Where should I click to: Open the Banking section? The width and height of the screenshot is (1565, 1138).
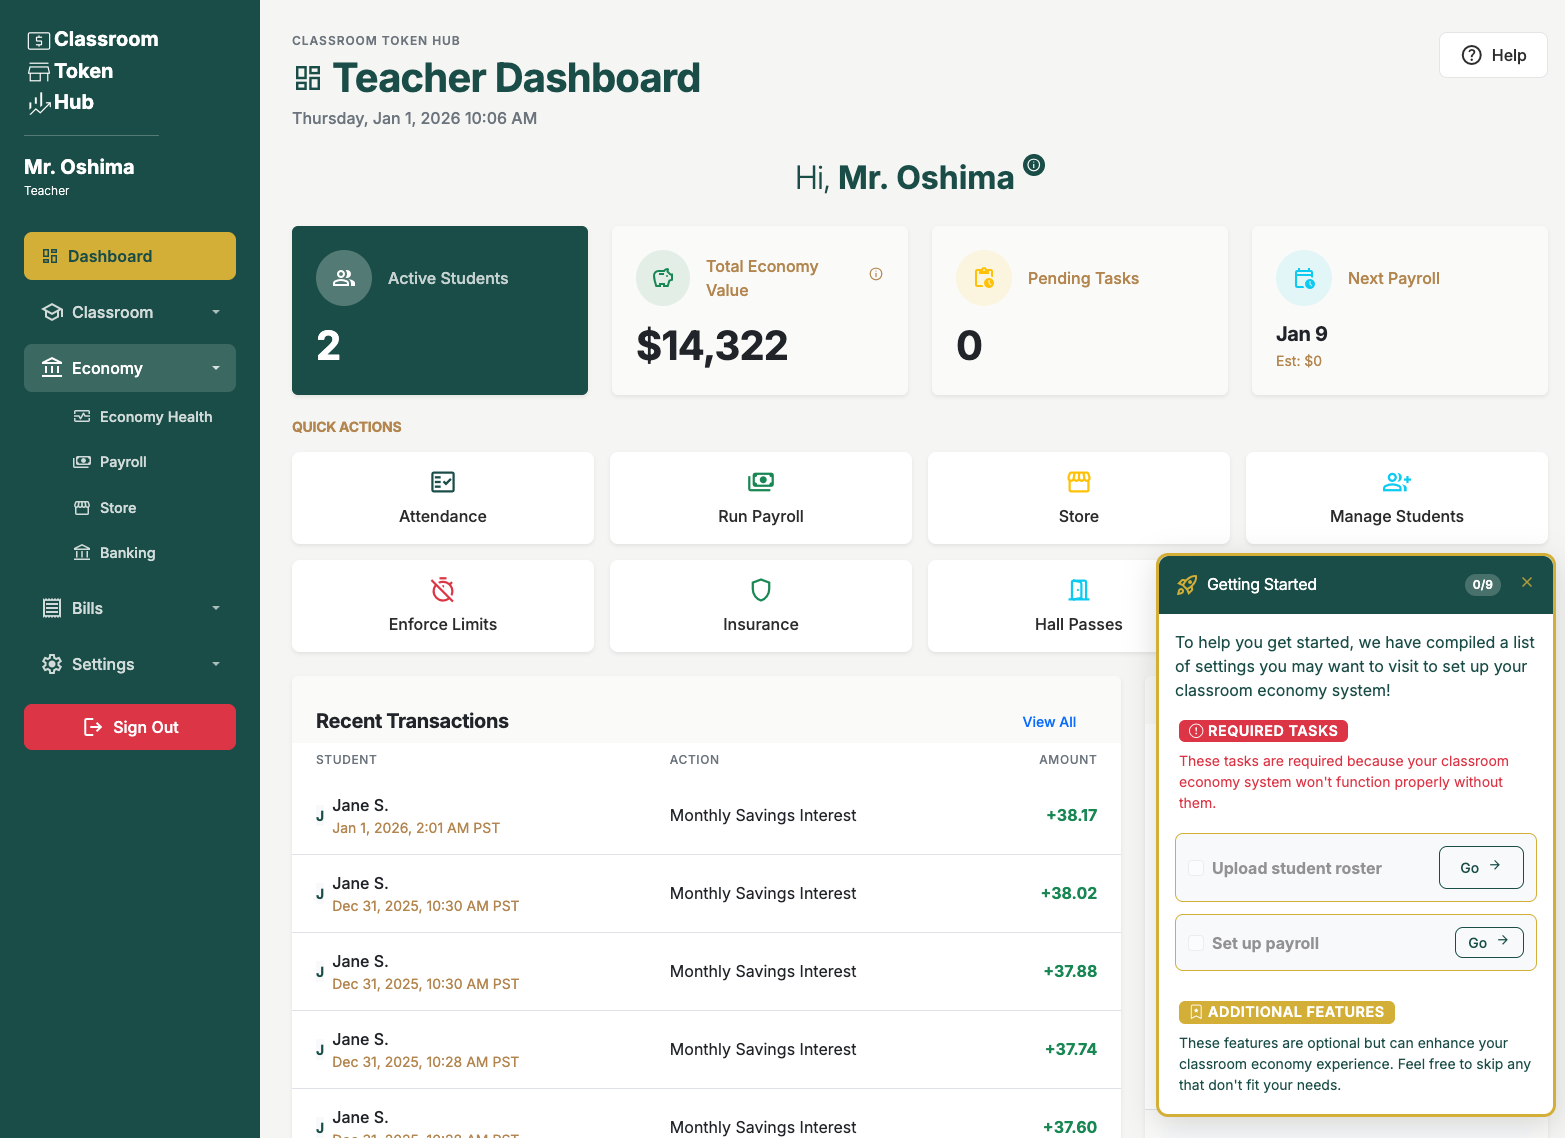pos(127,552)
